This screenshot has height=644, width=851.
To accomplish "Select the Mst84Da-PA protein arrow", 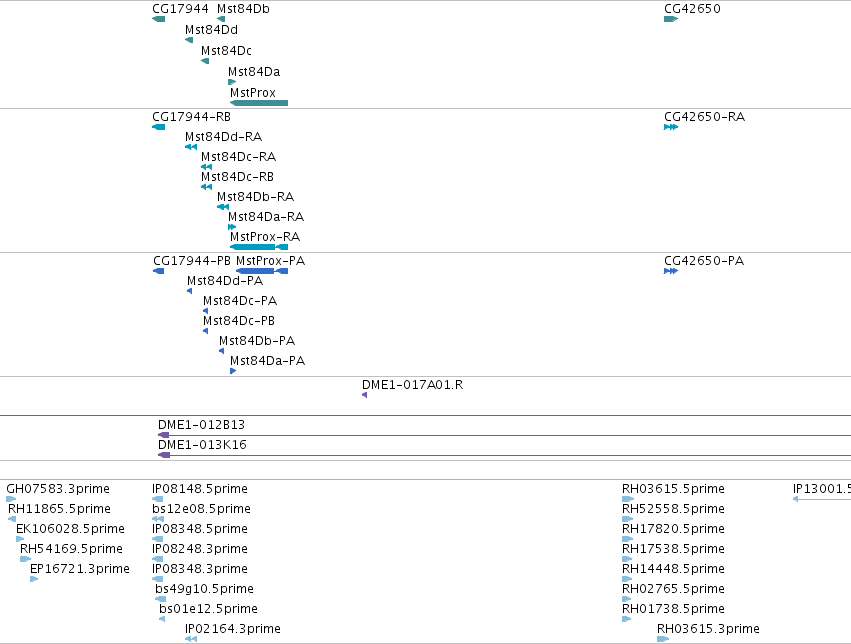I will 233,371.
